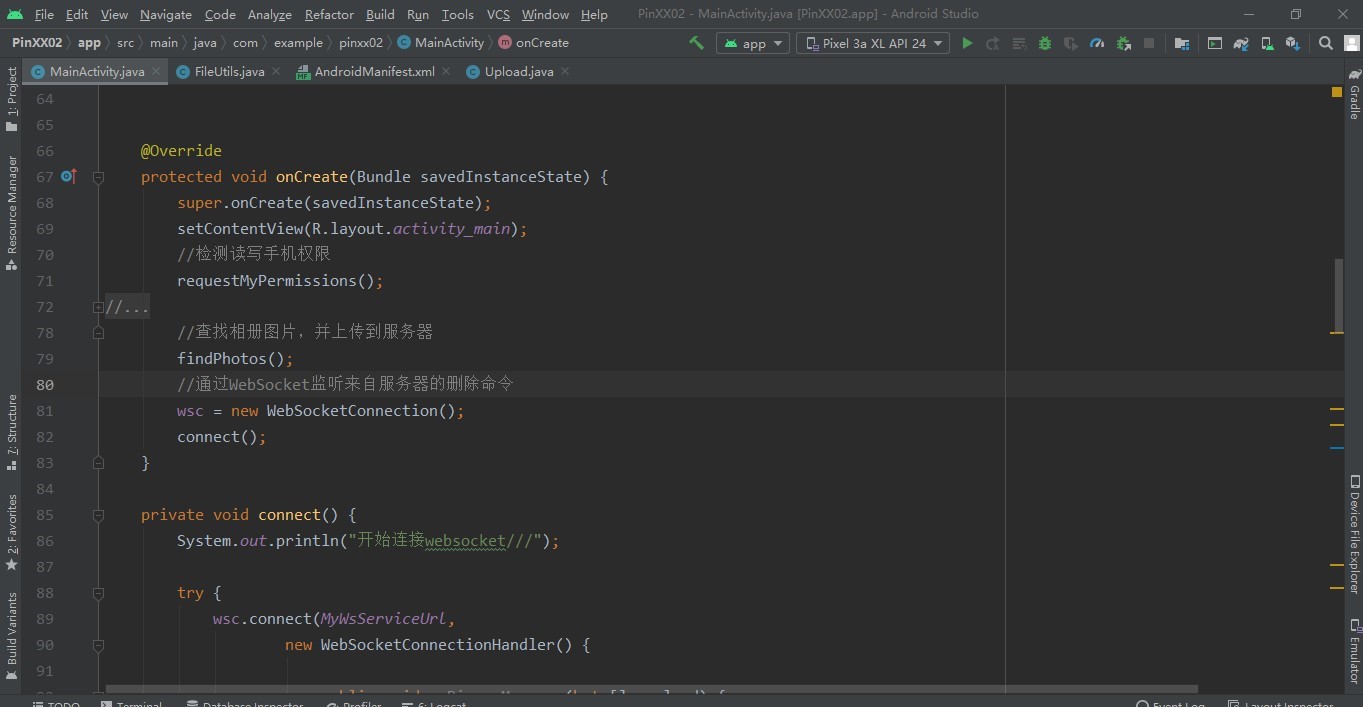Open the app run configuration dropdown

pos(753,43)
